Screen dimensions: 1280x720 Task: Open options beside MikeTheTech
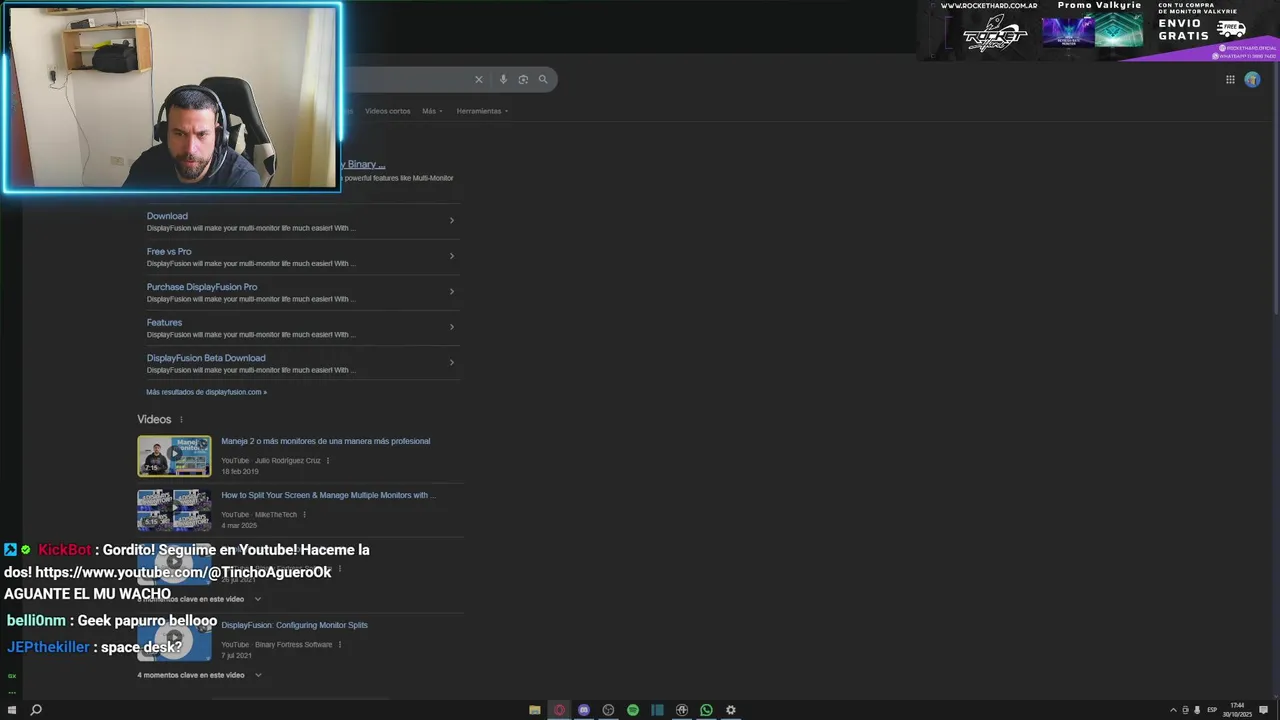(x=304, y=515)
